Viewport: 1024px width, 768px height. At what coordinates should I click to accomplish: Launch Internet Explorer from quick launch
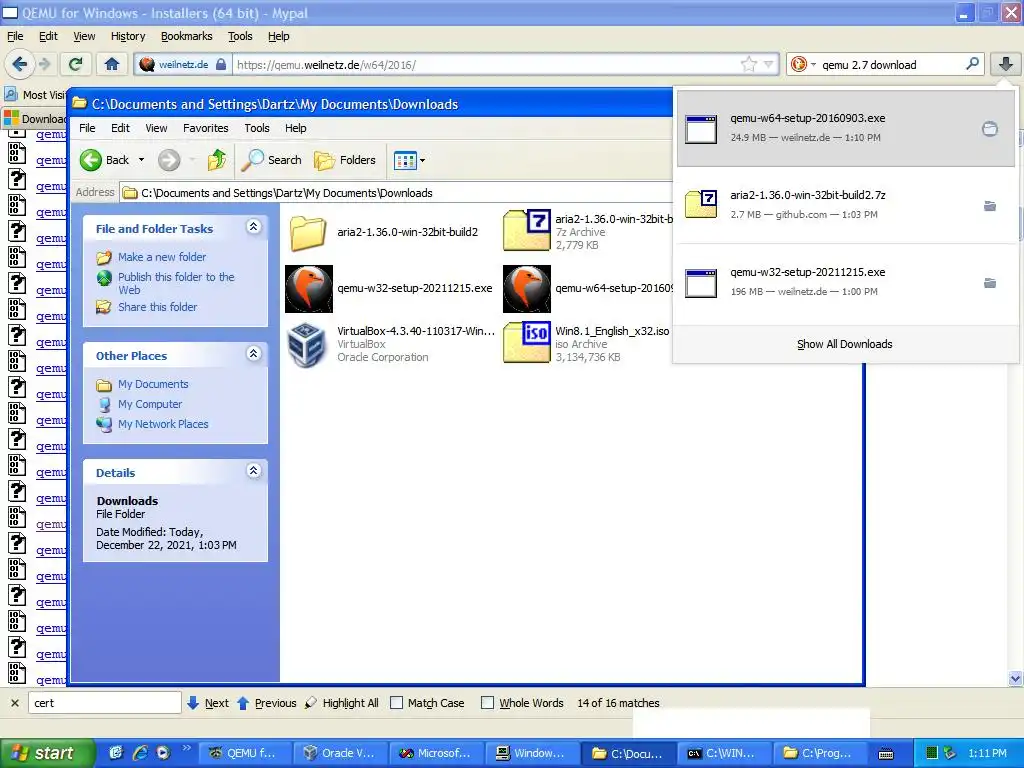click(x=139, y=753)
